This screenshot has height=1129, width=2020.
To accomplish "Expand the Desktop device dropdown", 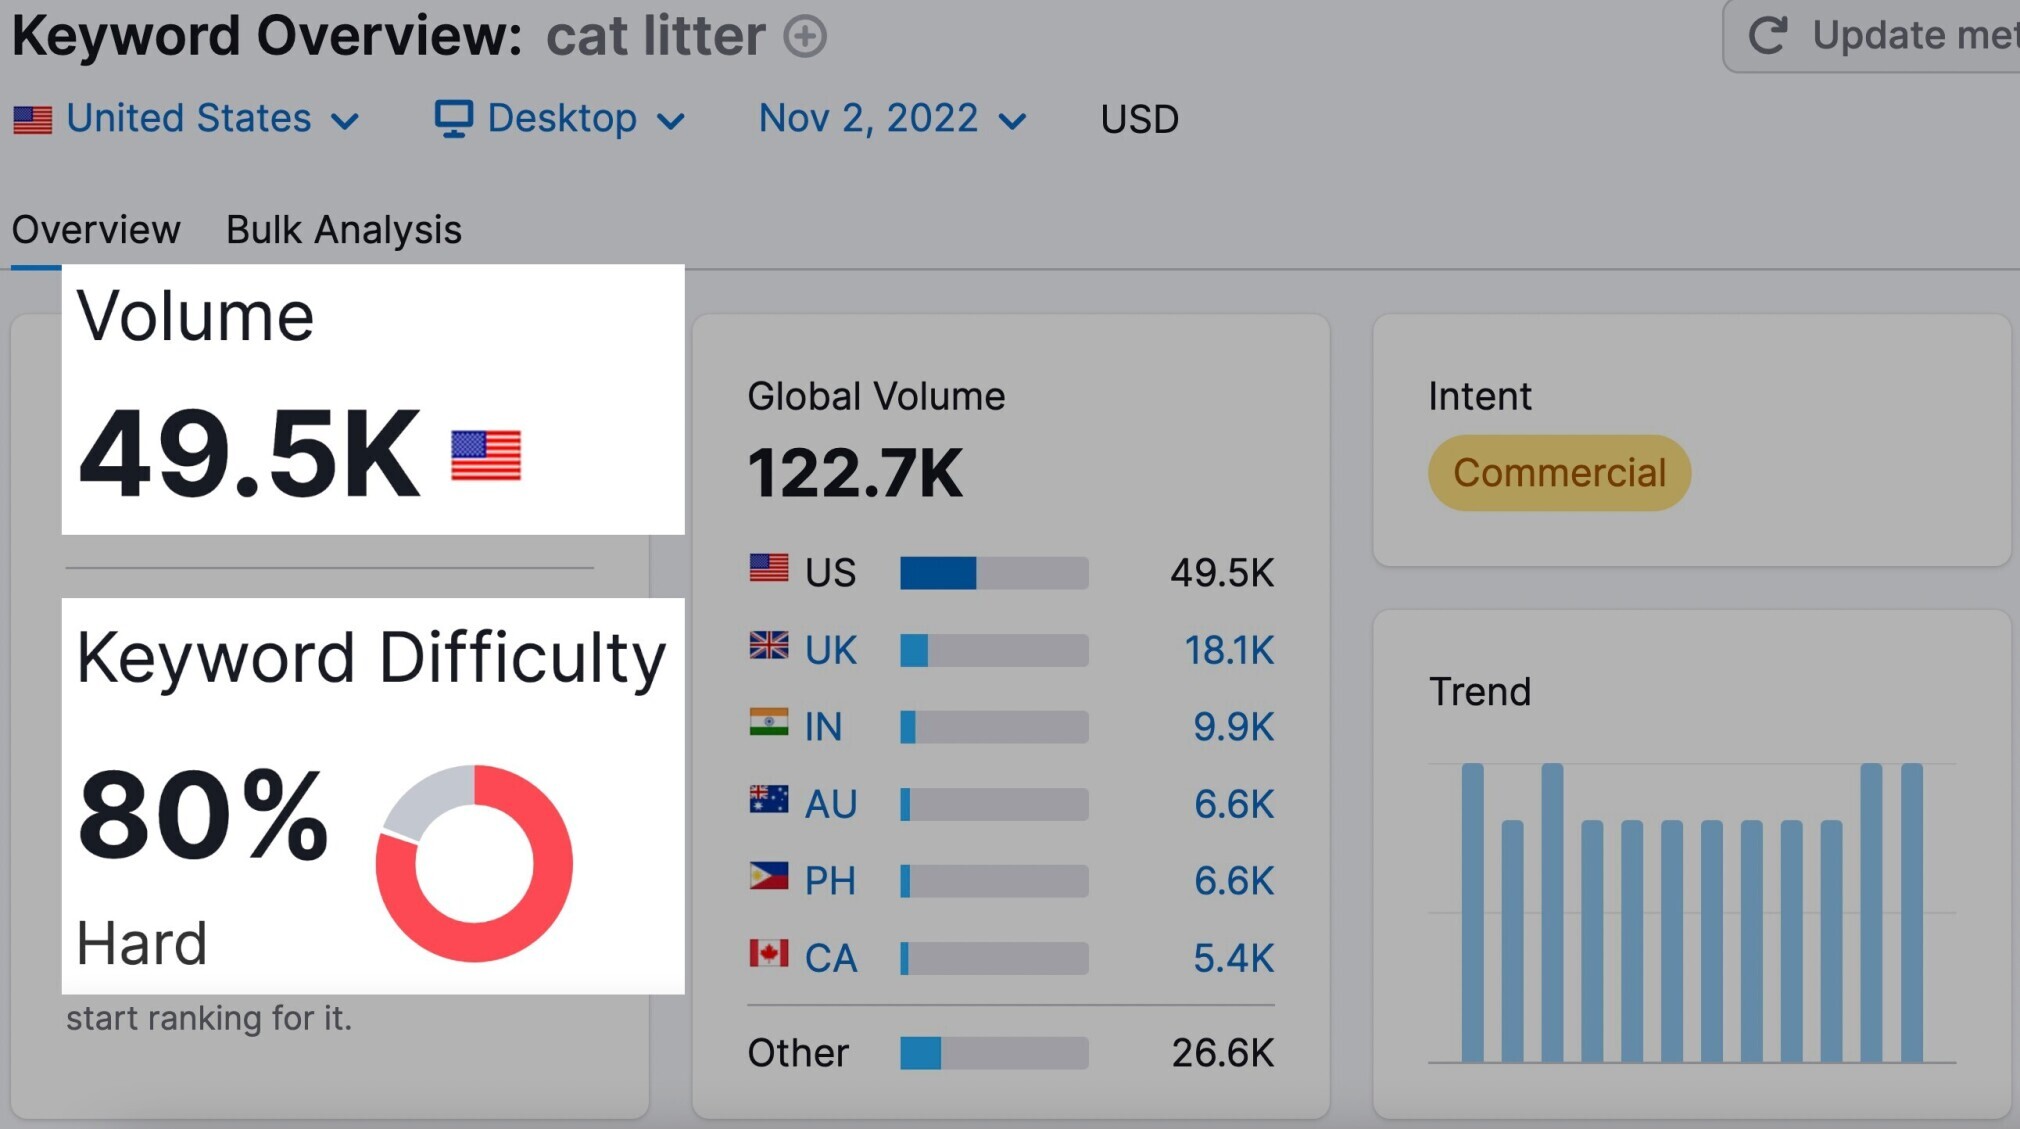I will pos(560,119).
